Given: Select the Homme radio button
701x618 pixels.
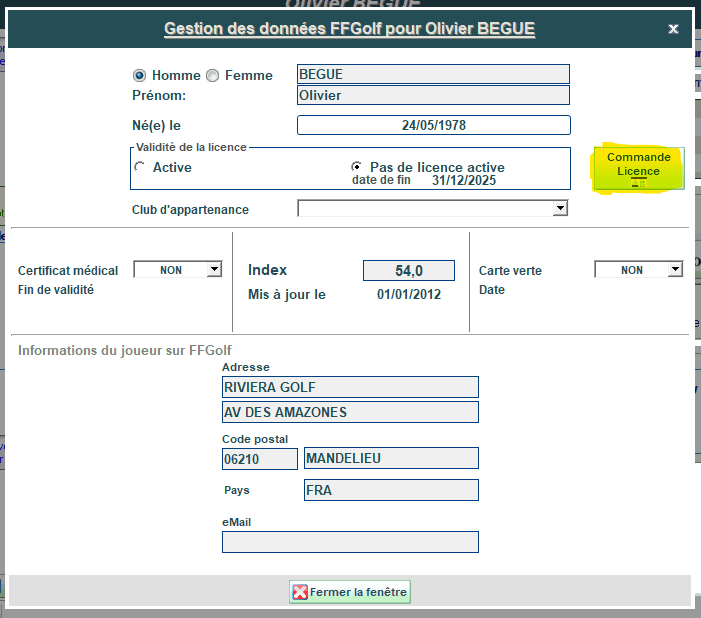Looking at the screenshot, I should [x=139, y=76].
